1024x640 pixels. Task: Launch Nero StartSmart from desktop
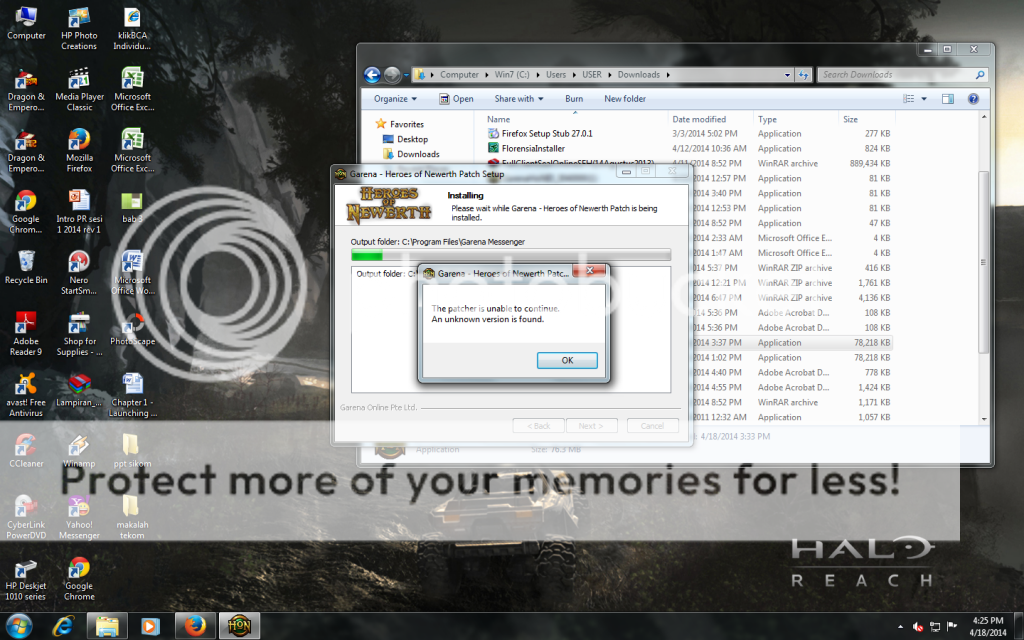click(79, 273)
